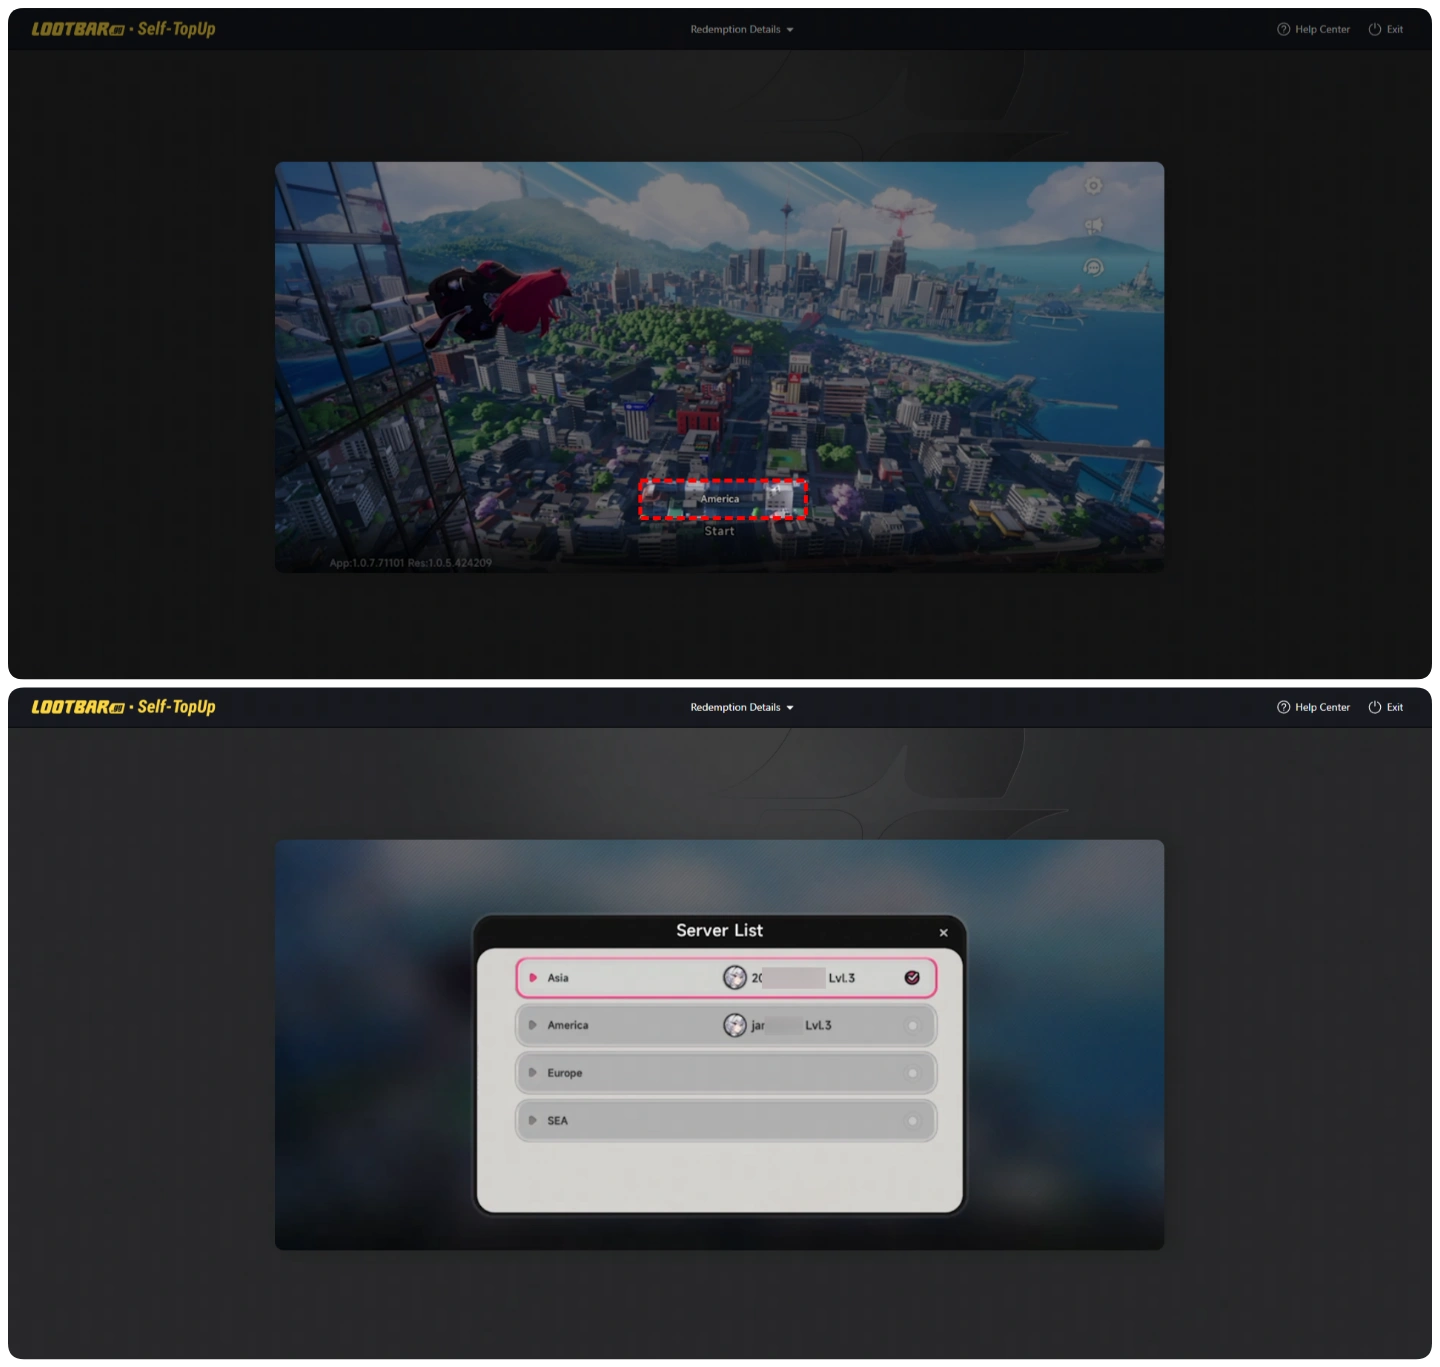1440x1367 pixels.
Task: Click the question mark icon above Server List screen
Action: [x=1283, y=707]
